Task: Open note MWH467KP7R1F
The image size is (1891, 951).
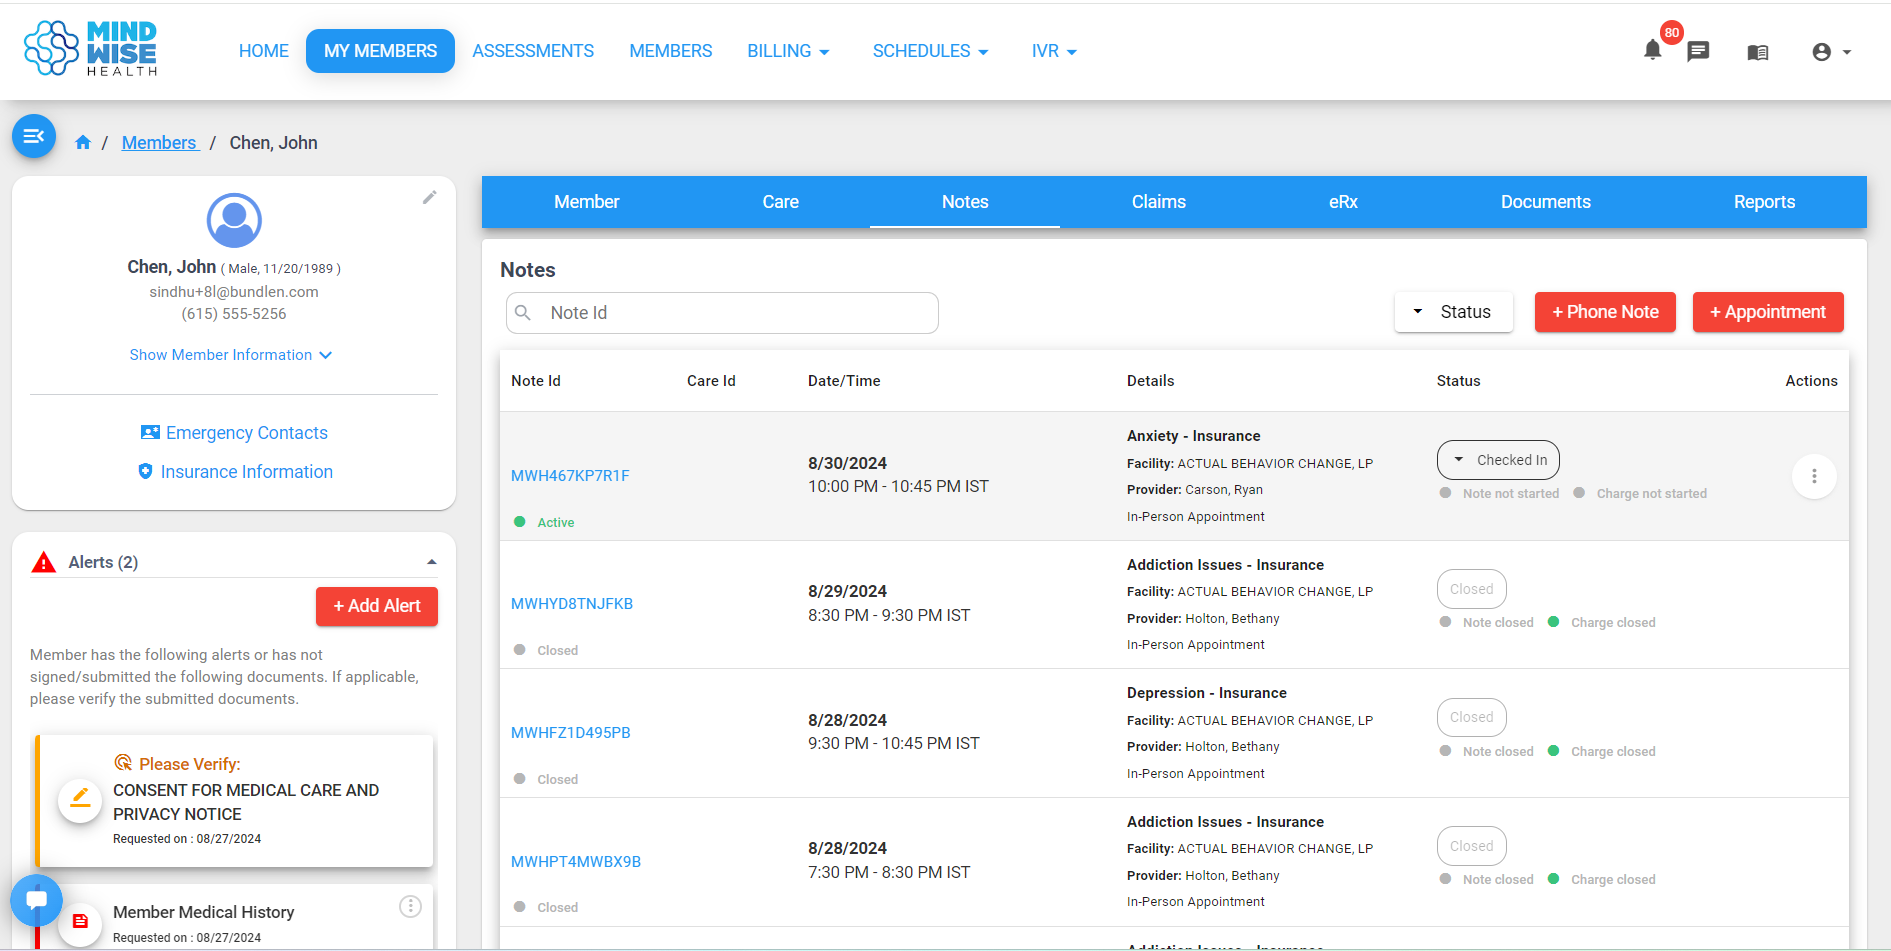Action: coord(570,475)
